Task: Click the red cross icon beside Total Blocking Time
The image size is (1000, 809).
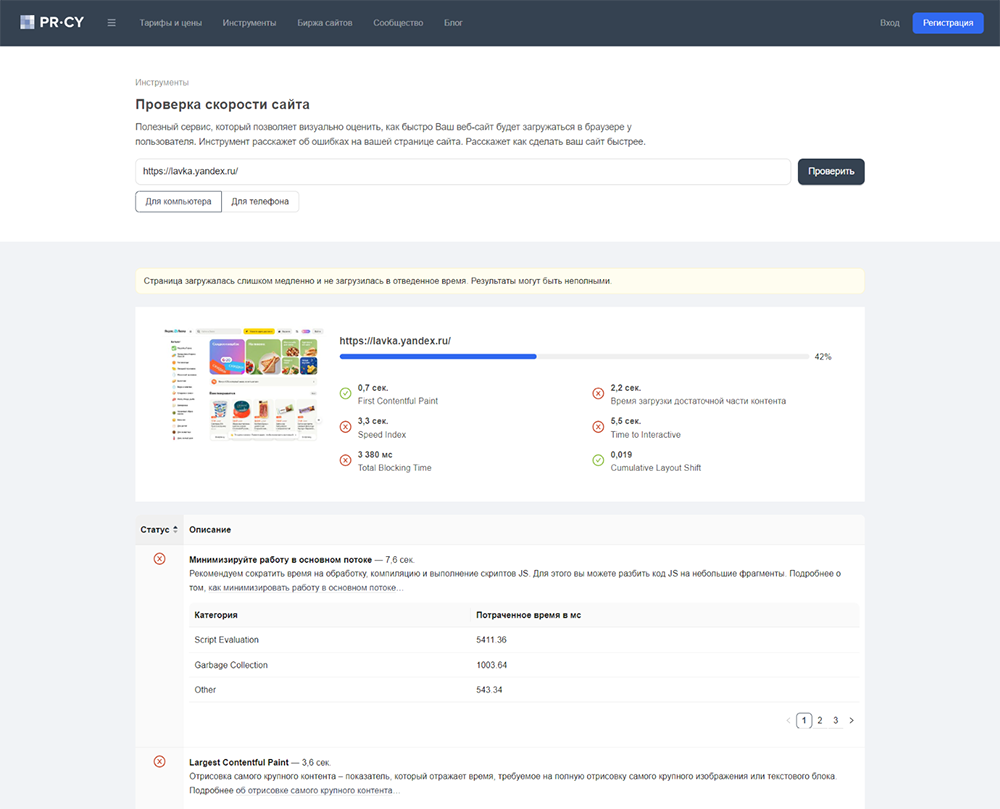Action: pyautogui.click(x=345, y=460)
